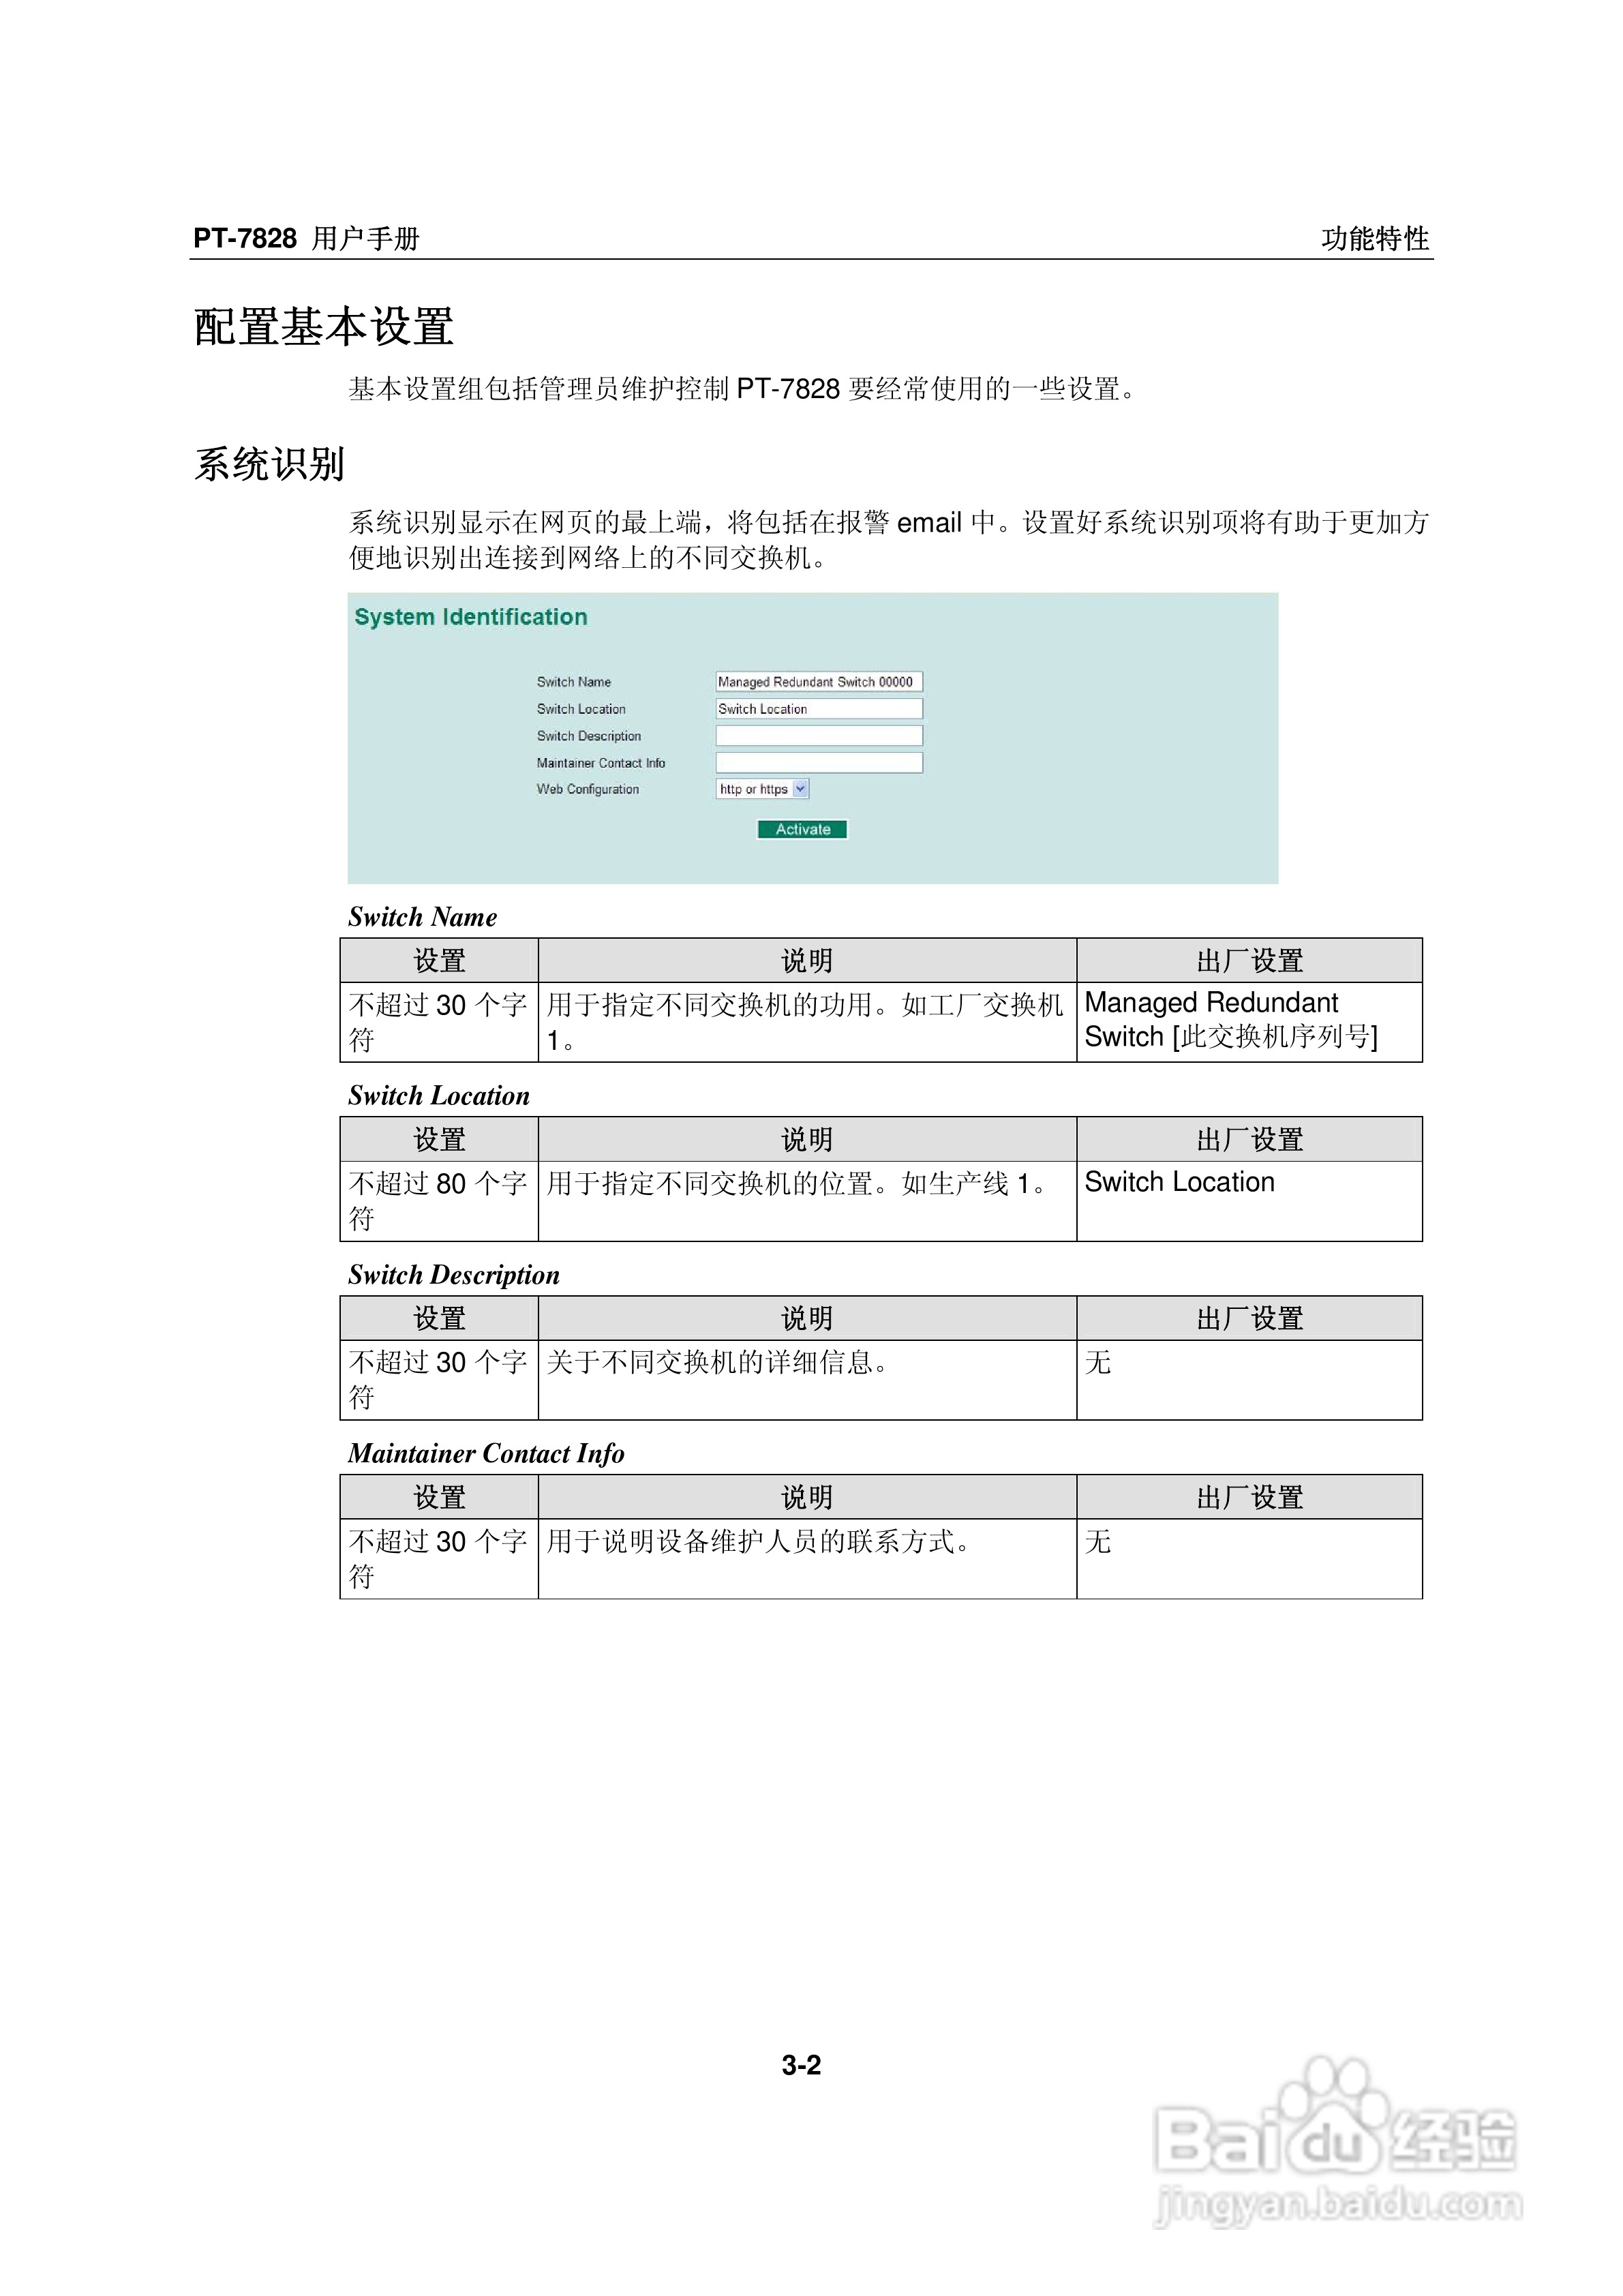The image size is (1623, 2296).
Task: Click the 功能特性 header text
Action: 1374,239
